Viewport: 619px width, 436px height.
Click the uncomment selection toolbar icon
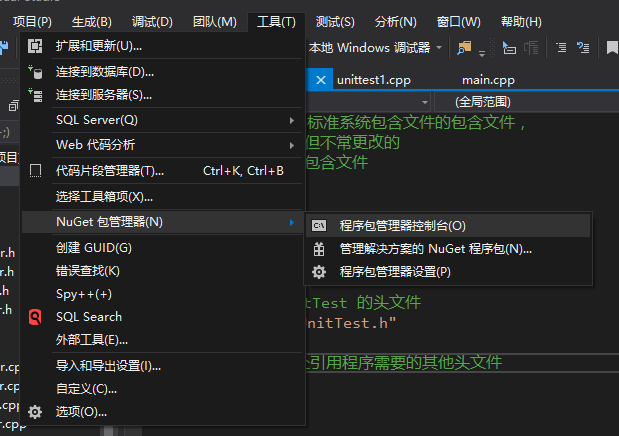point(583,48)
